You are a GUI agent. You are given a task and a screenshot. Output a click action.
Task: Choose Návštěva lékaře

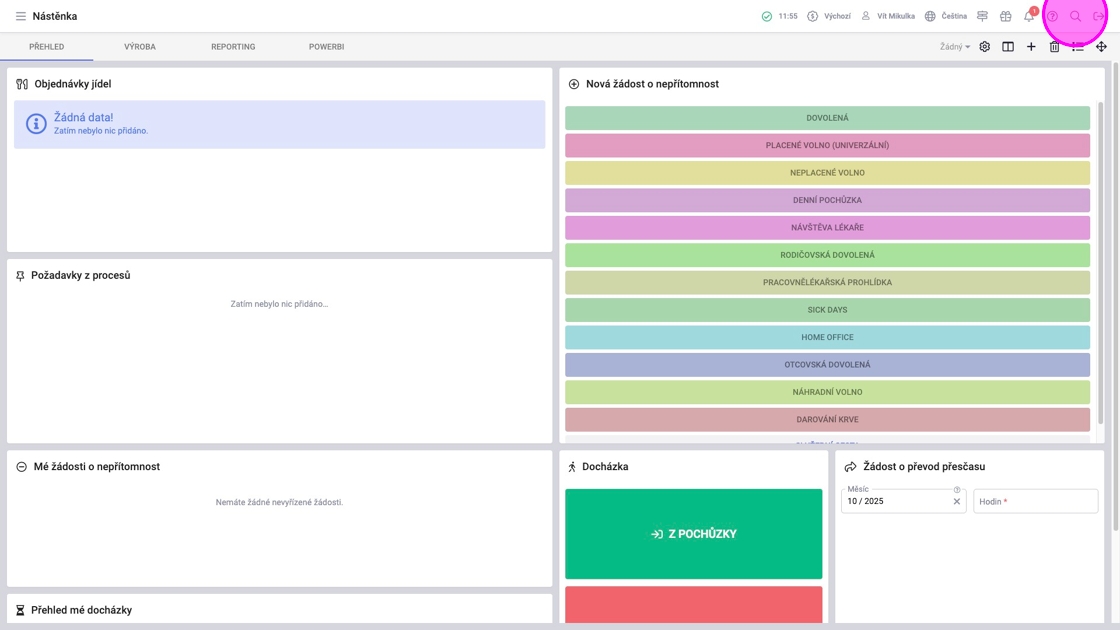click(x=827, y=227)
